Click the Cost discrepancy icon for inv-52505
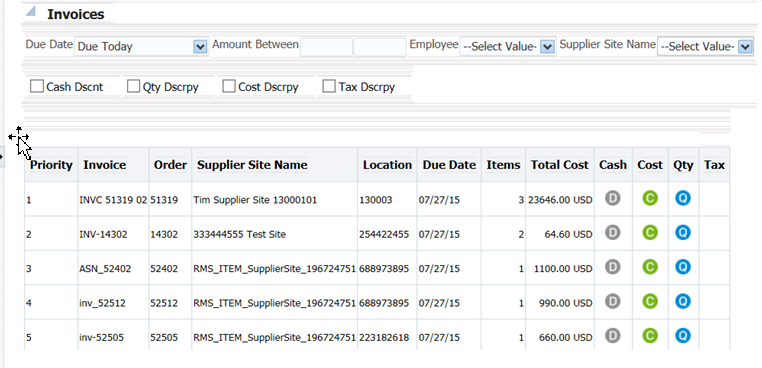 tap(650, 335)
